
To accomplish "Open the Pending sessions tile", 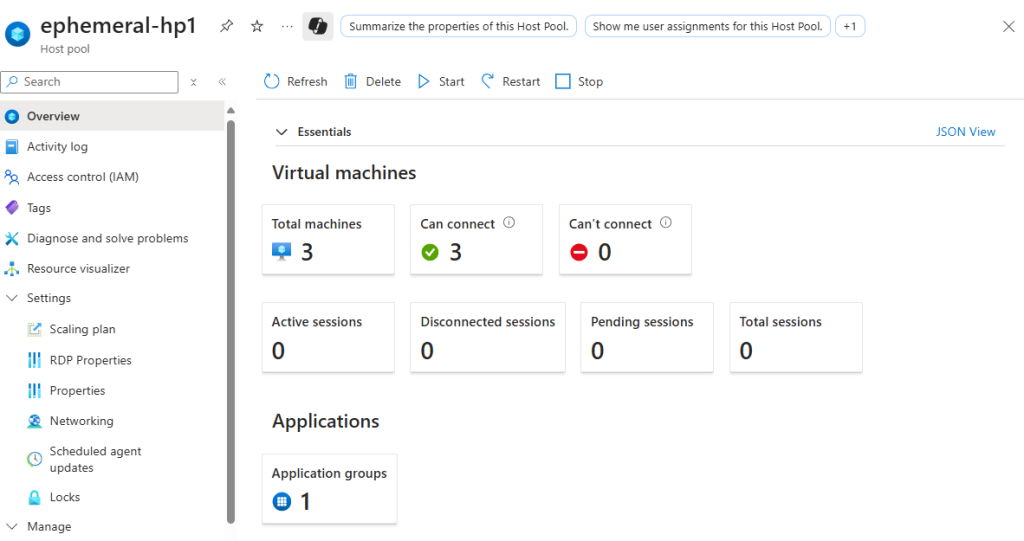I will [x=647, y=337].
